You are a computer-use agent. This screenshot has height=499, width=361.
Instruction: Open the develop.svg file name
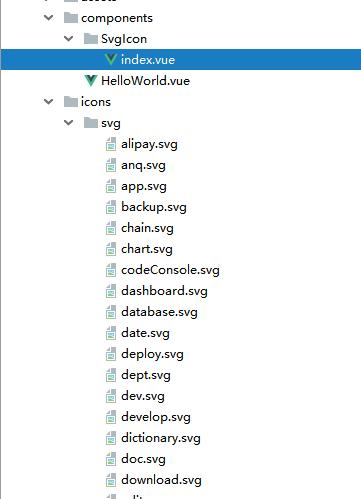(x=156, y=417)
